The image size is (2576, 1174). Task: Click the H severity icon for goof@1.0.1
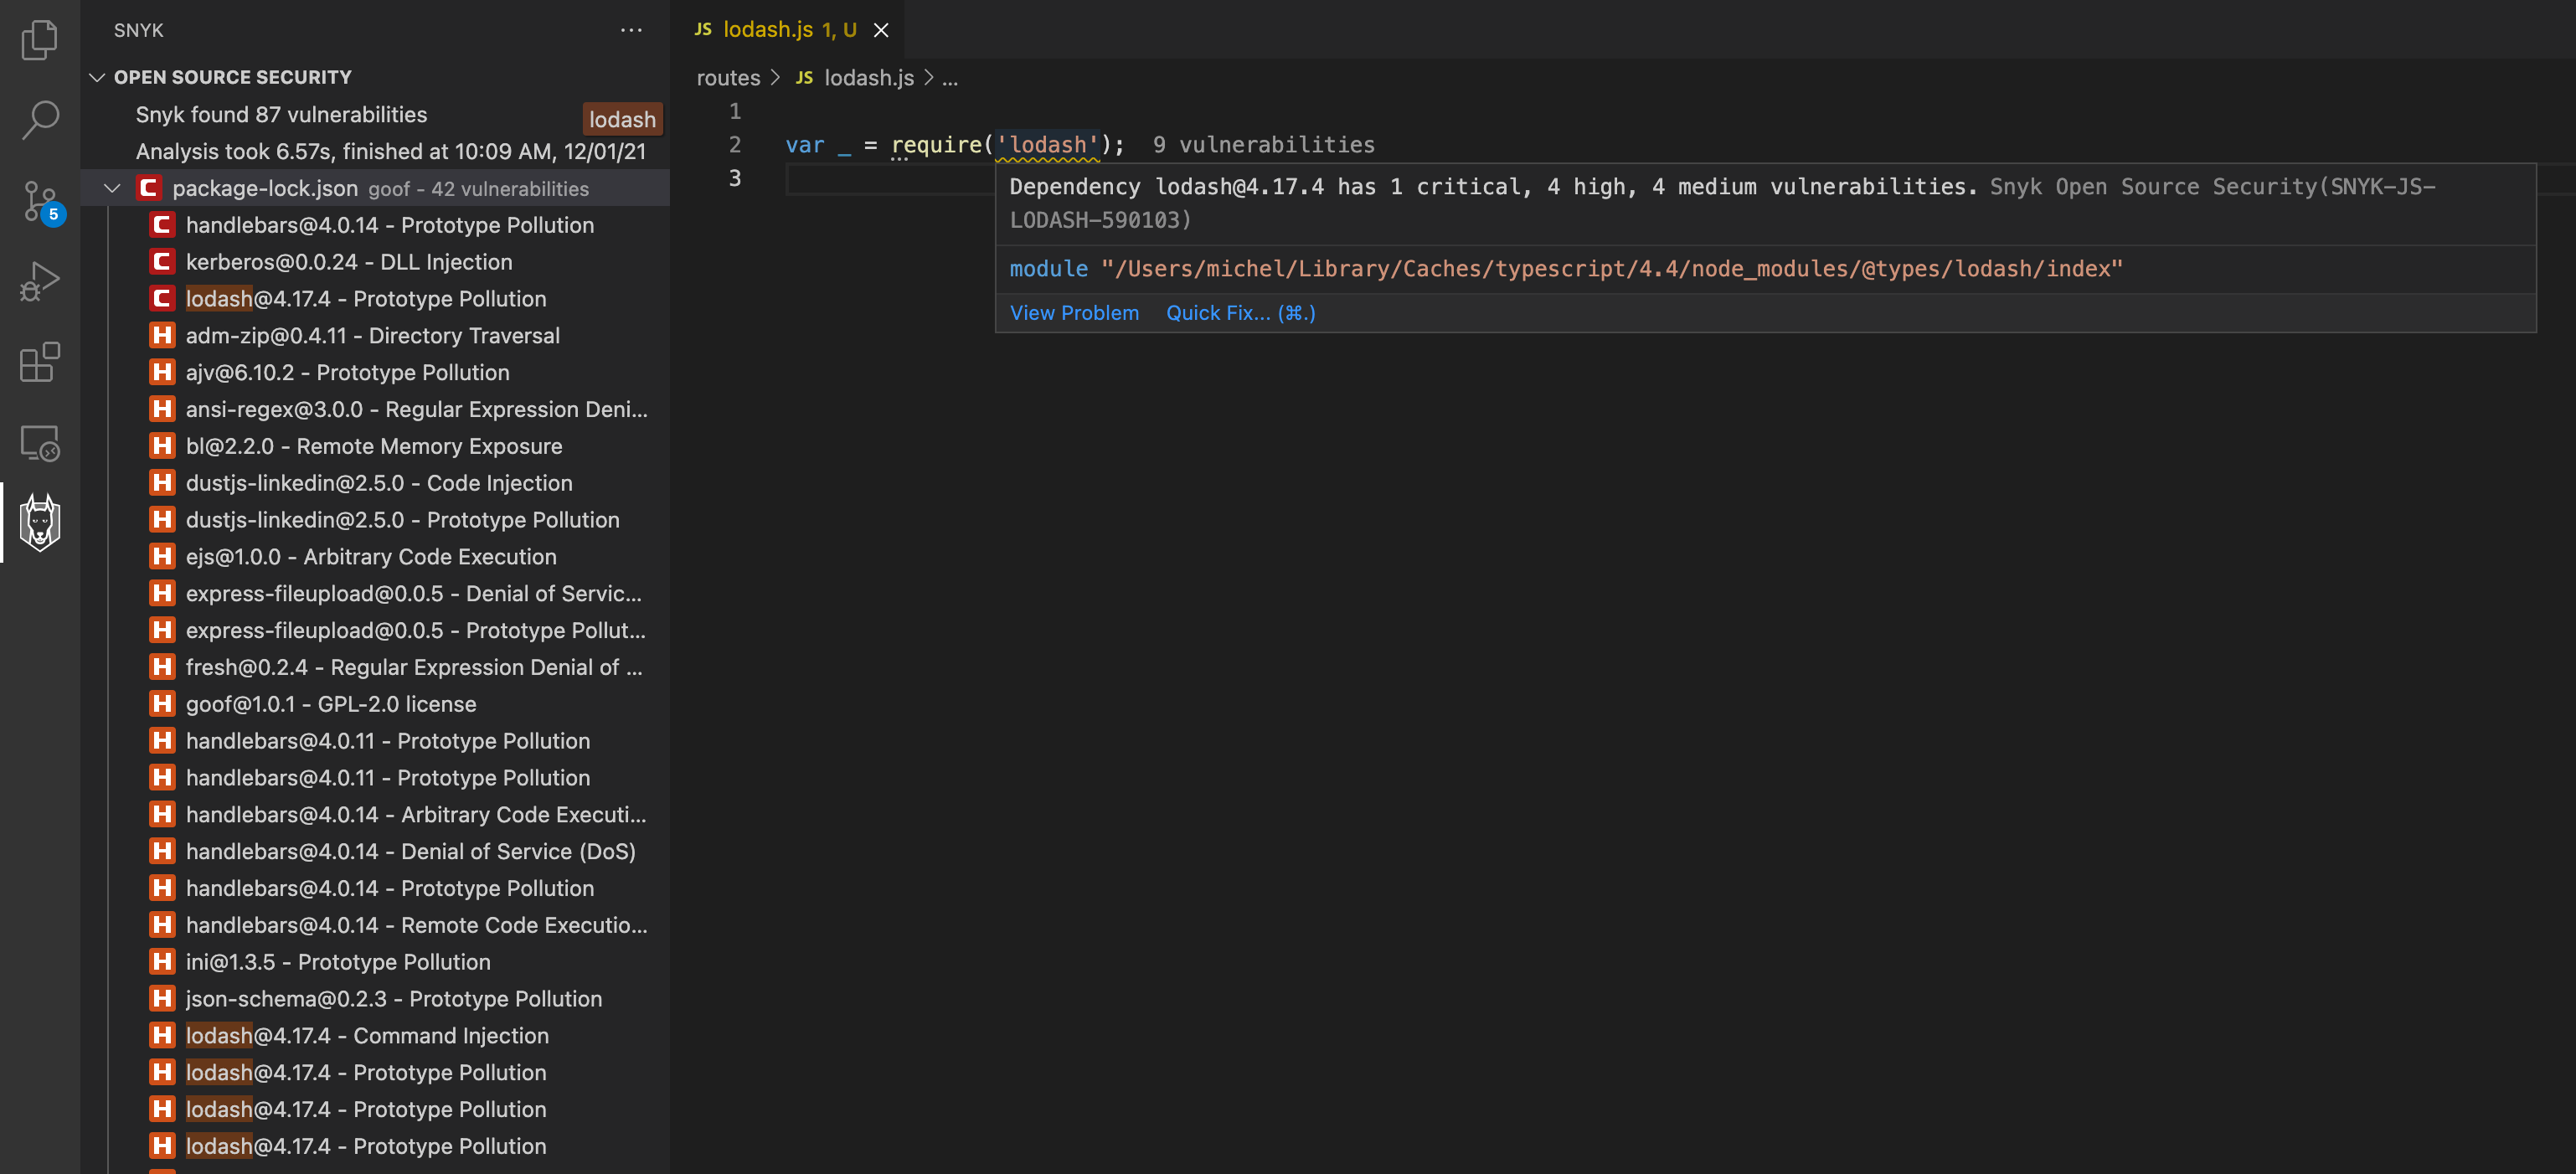click(162, 704)
